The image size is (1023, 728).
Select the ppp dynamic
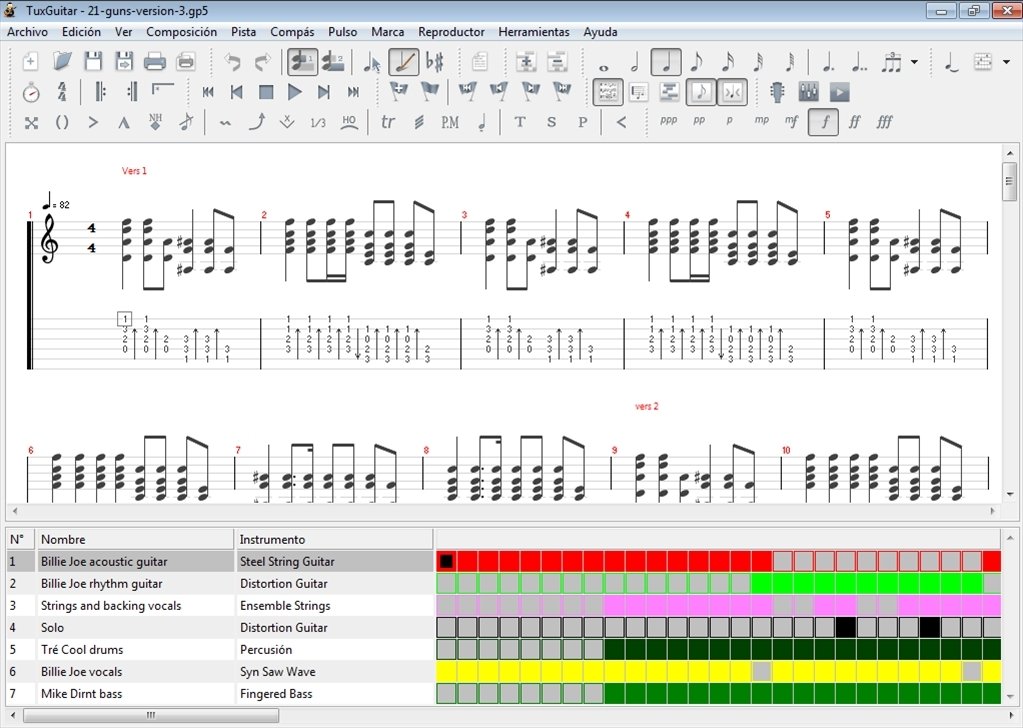[668, 121]
